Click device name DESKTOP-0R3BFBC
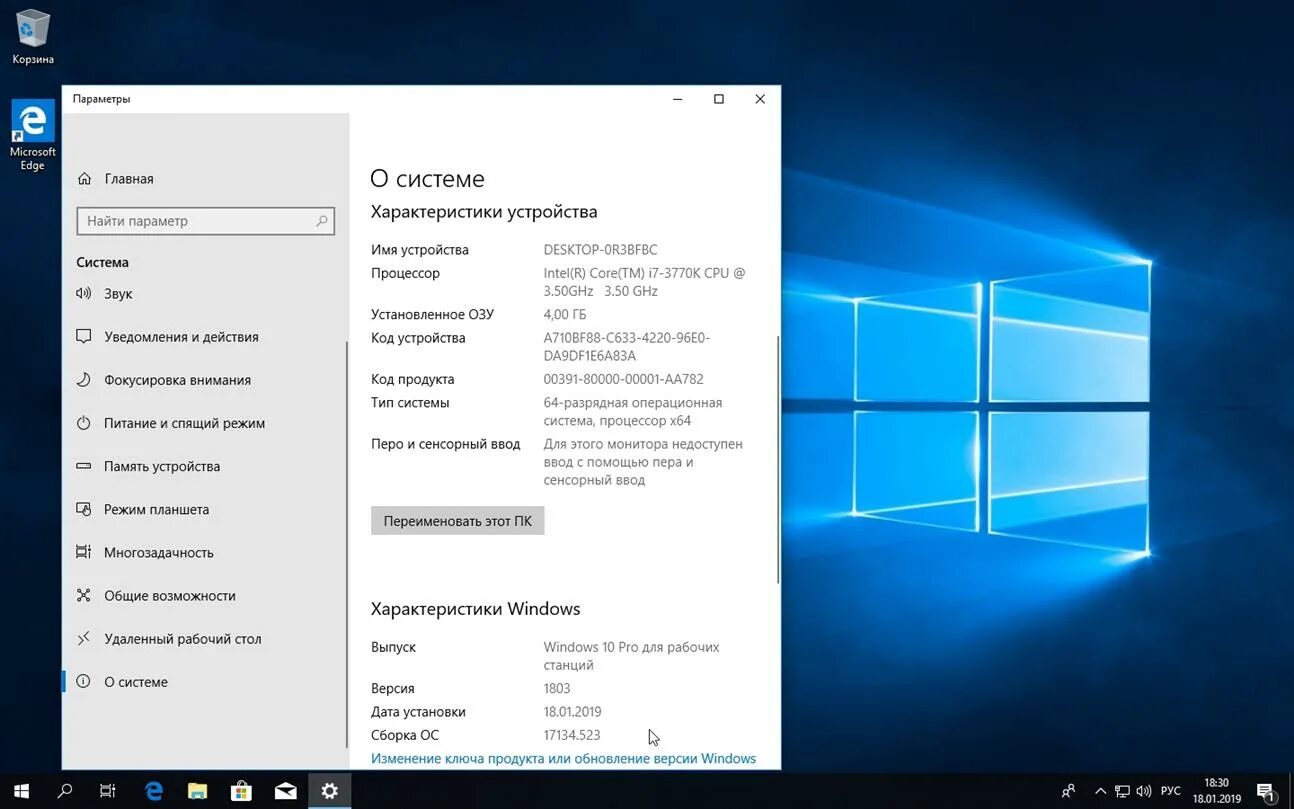The width and height of the screenshot is (1294, 809). point(600,250)
